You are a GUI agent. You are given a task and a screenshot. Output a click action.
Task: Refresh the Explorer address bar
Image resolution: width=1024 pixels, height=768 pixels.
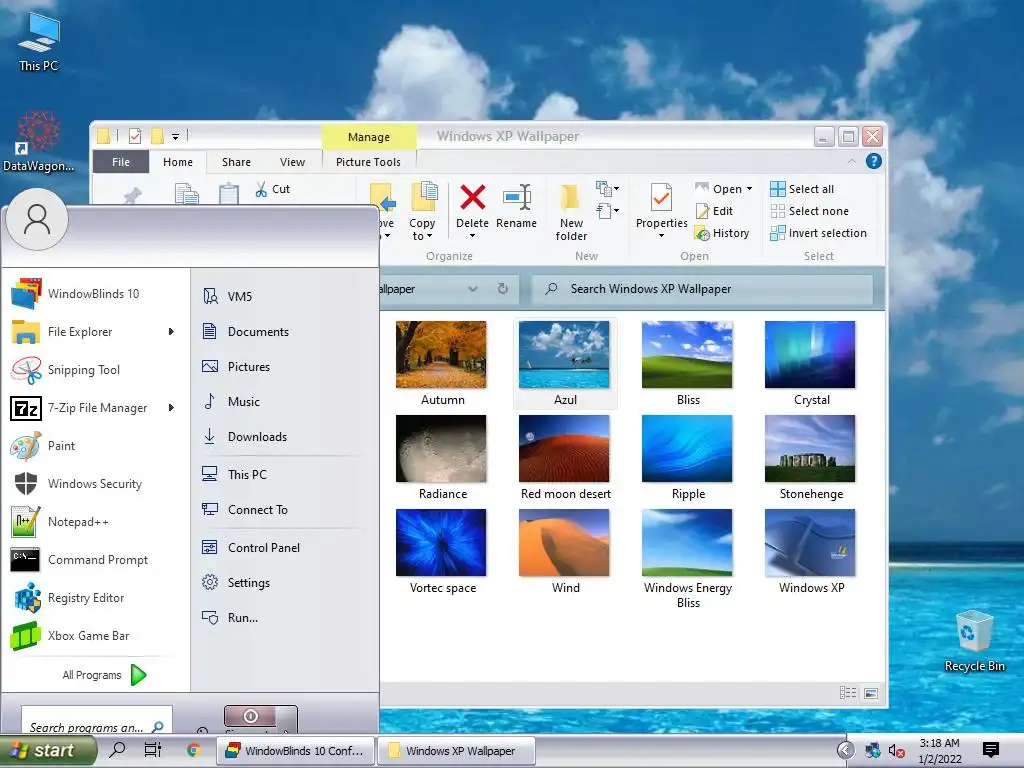tap(502, 289)
